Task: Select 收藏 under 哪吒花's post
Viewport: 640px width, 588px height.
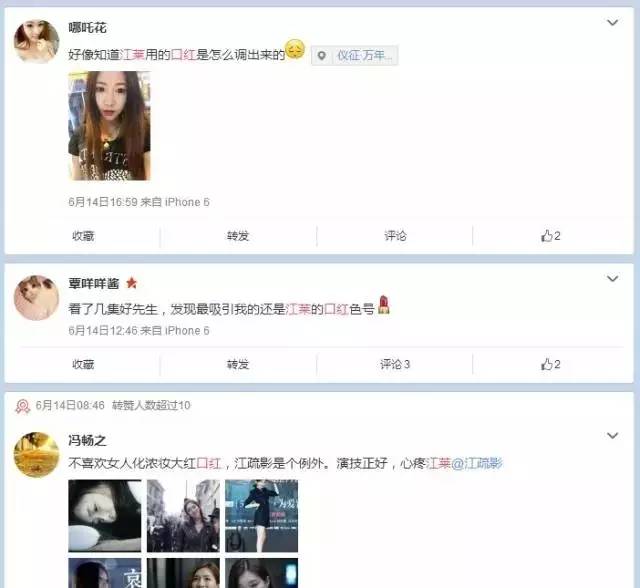Action: point(83,236)
